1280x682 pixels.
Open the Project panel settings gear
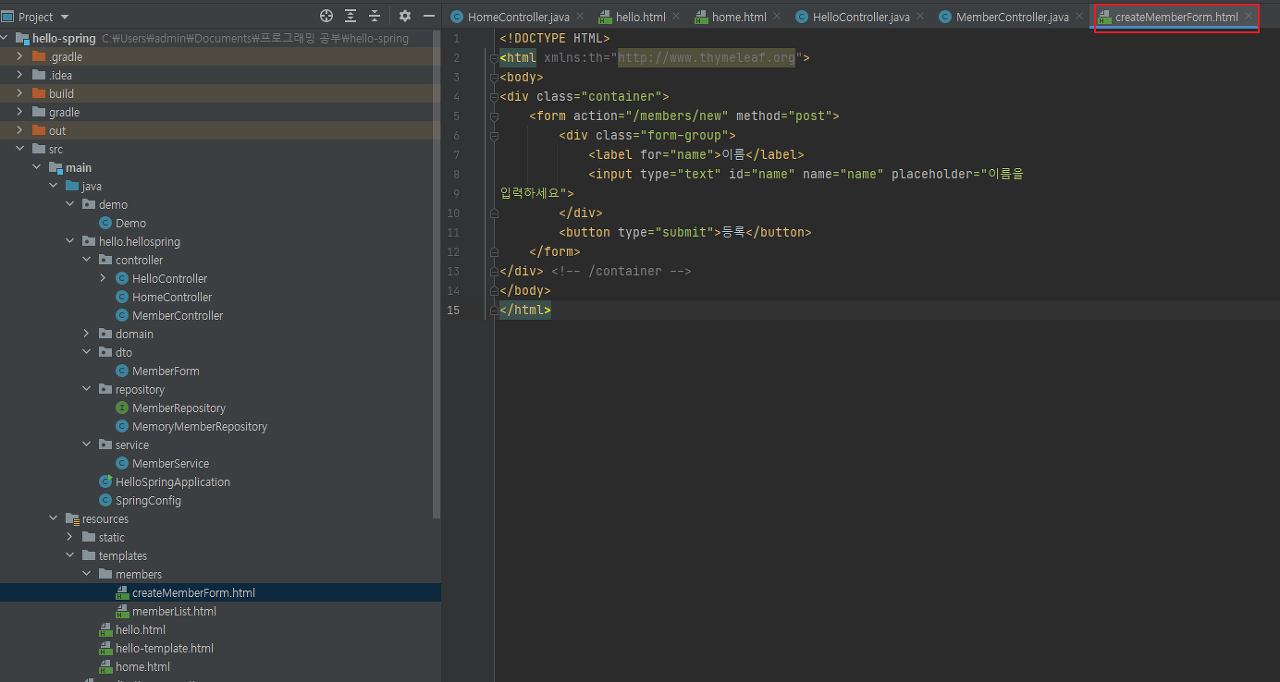405,16
